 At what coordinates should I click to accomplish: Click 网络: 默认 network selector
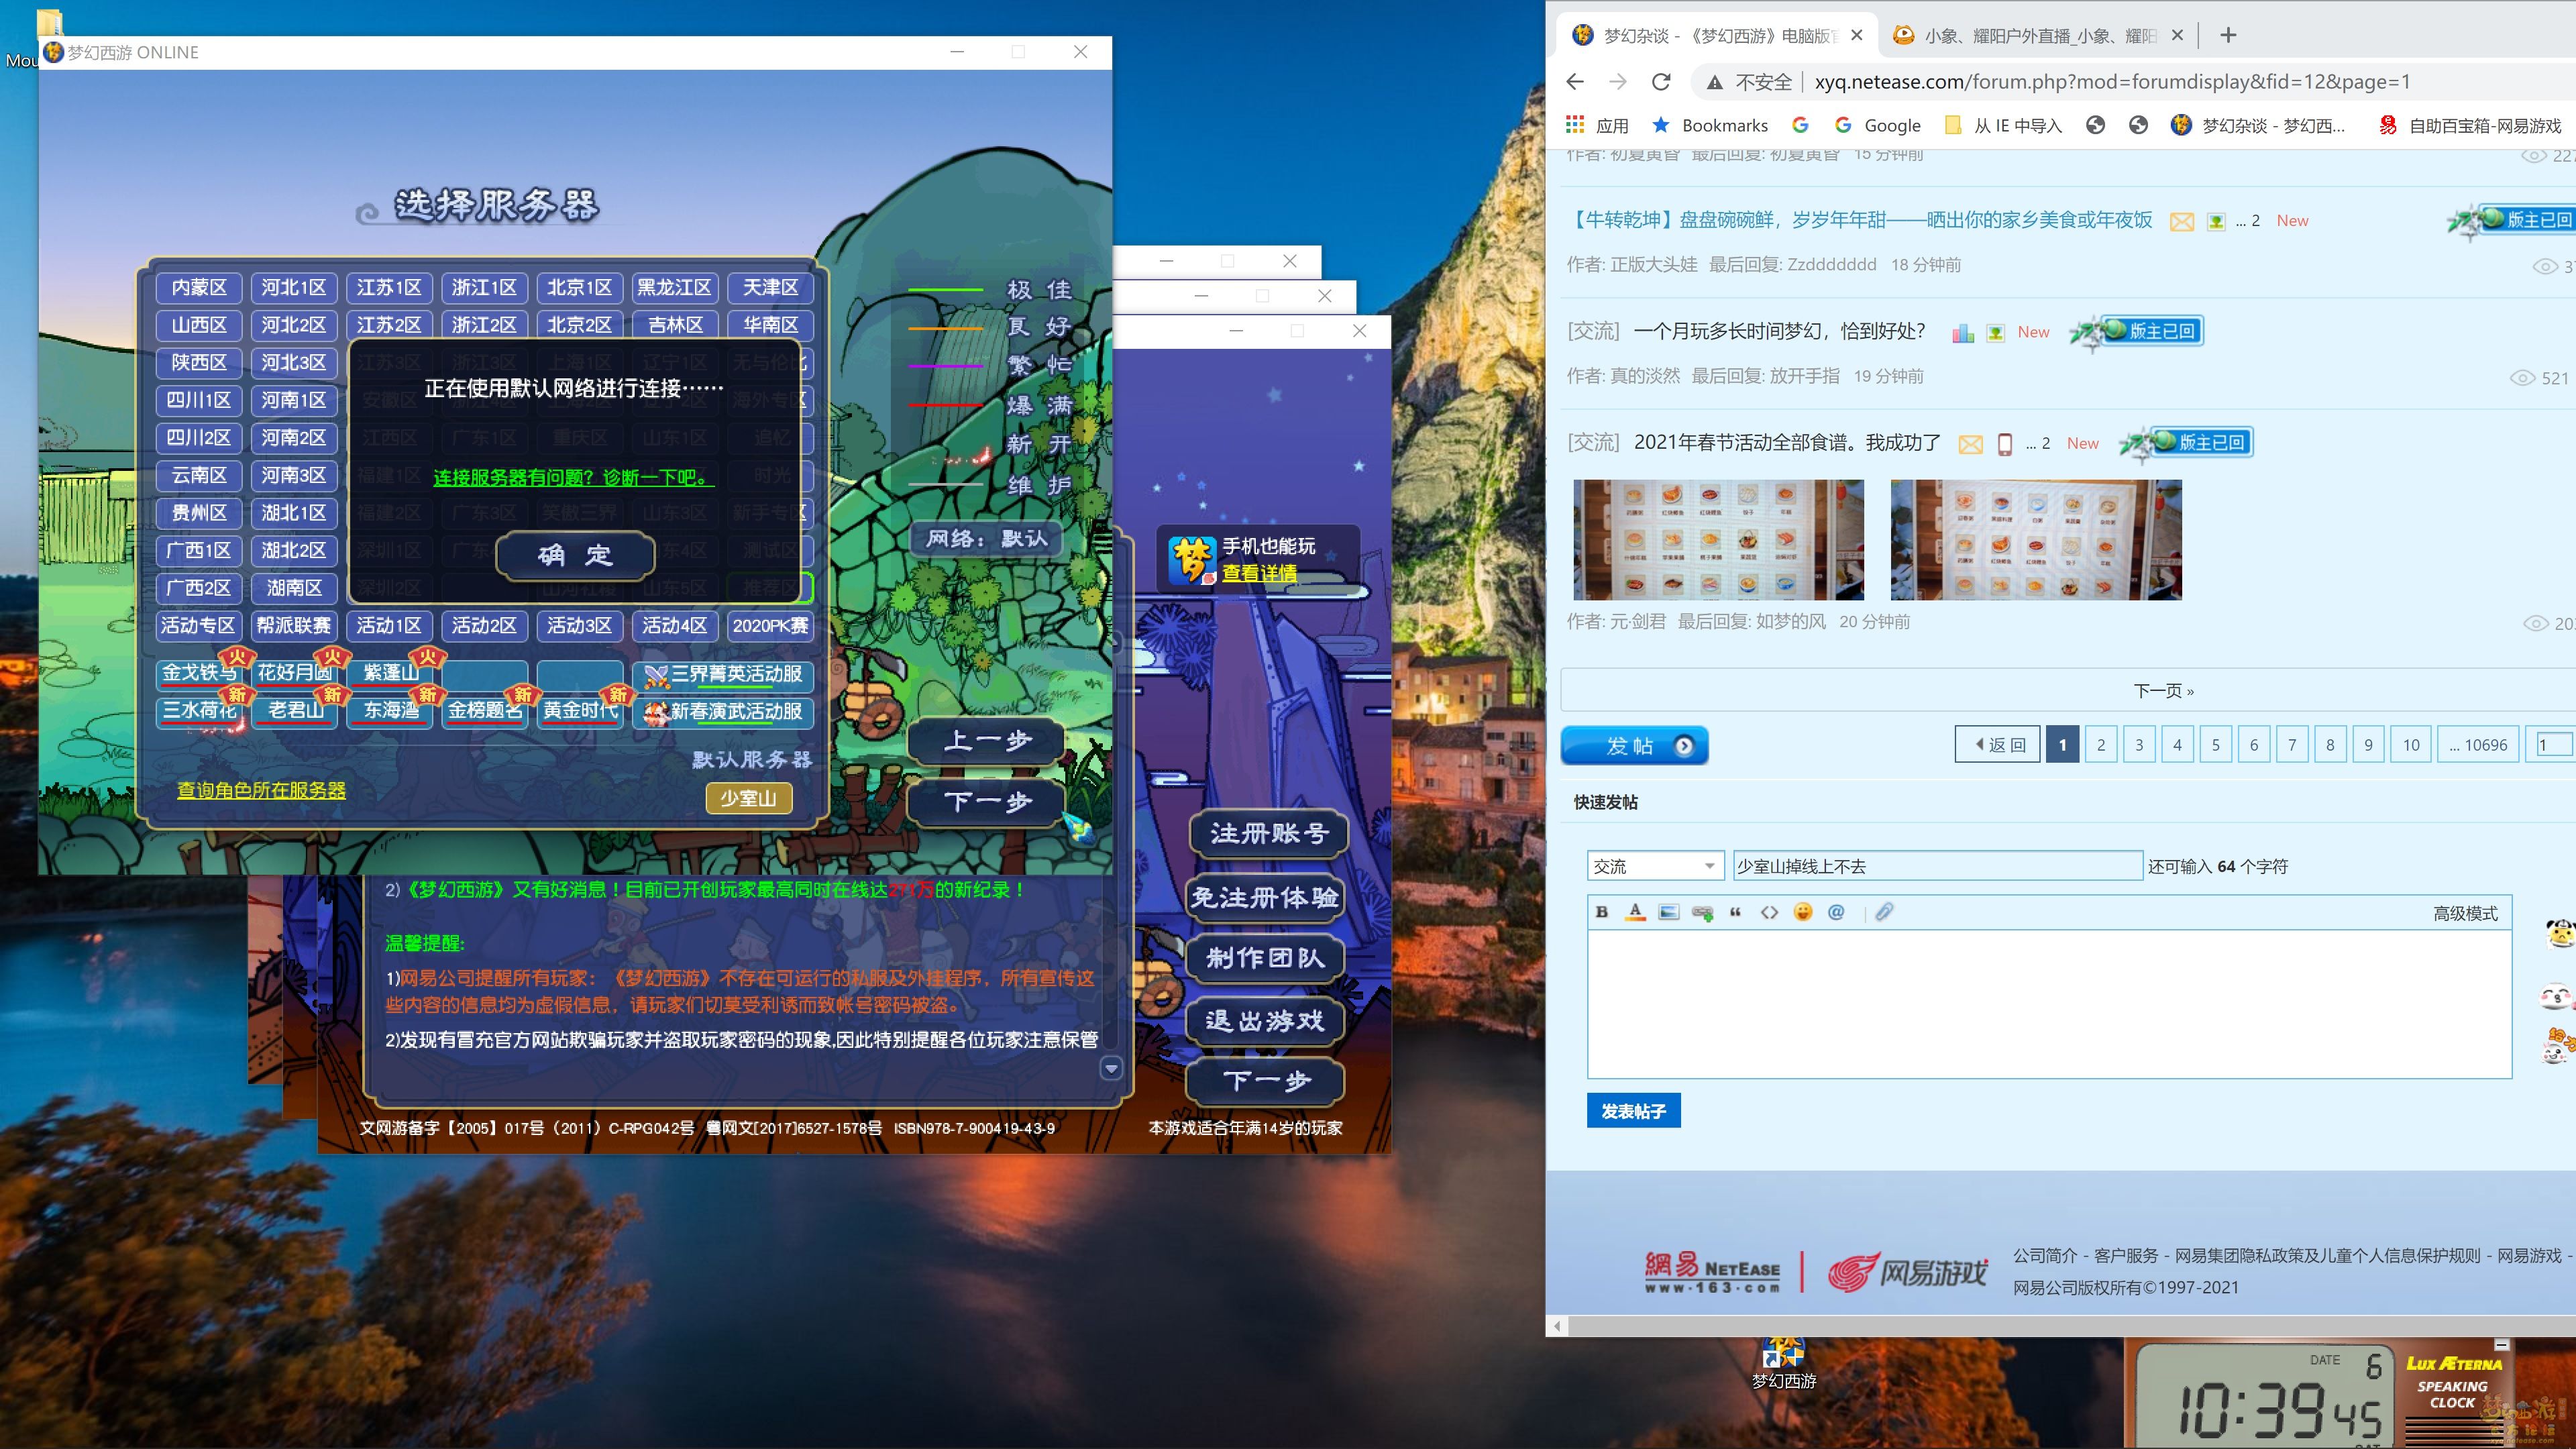(986, 539)
